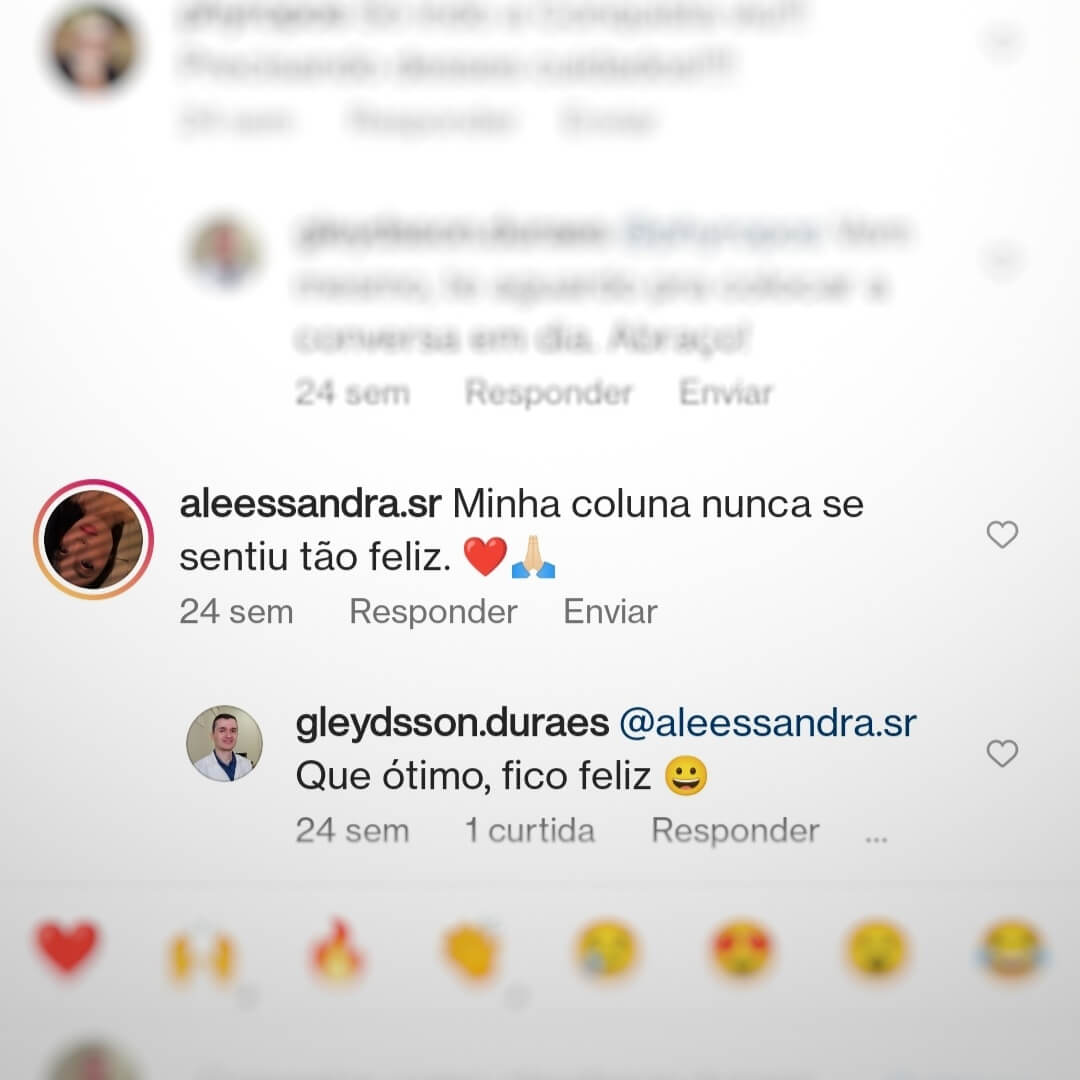Insert the red heart quick emoji
Screen dimensions: 1080x1080
coord(66,948)
